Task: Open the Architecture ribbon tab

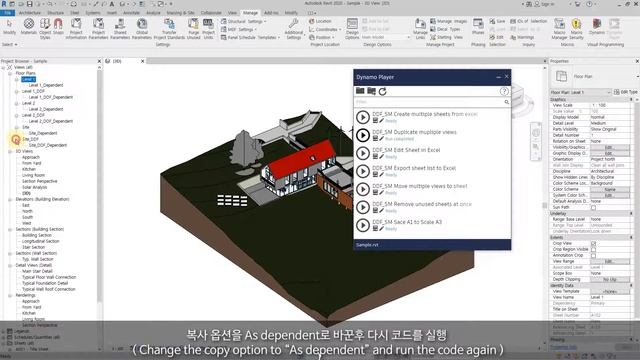Action: point(30,13)
